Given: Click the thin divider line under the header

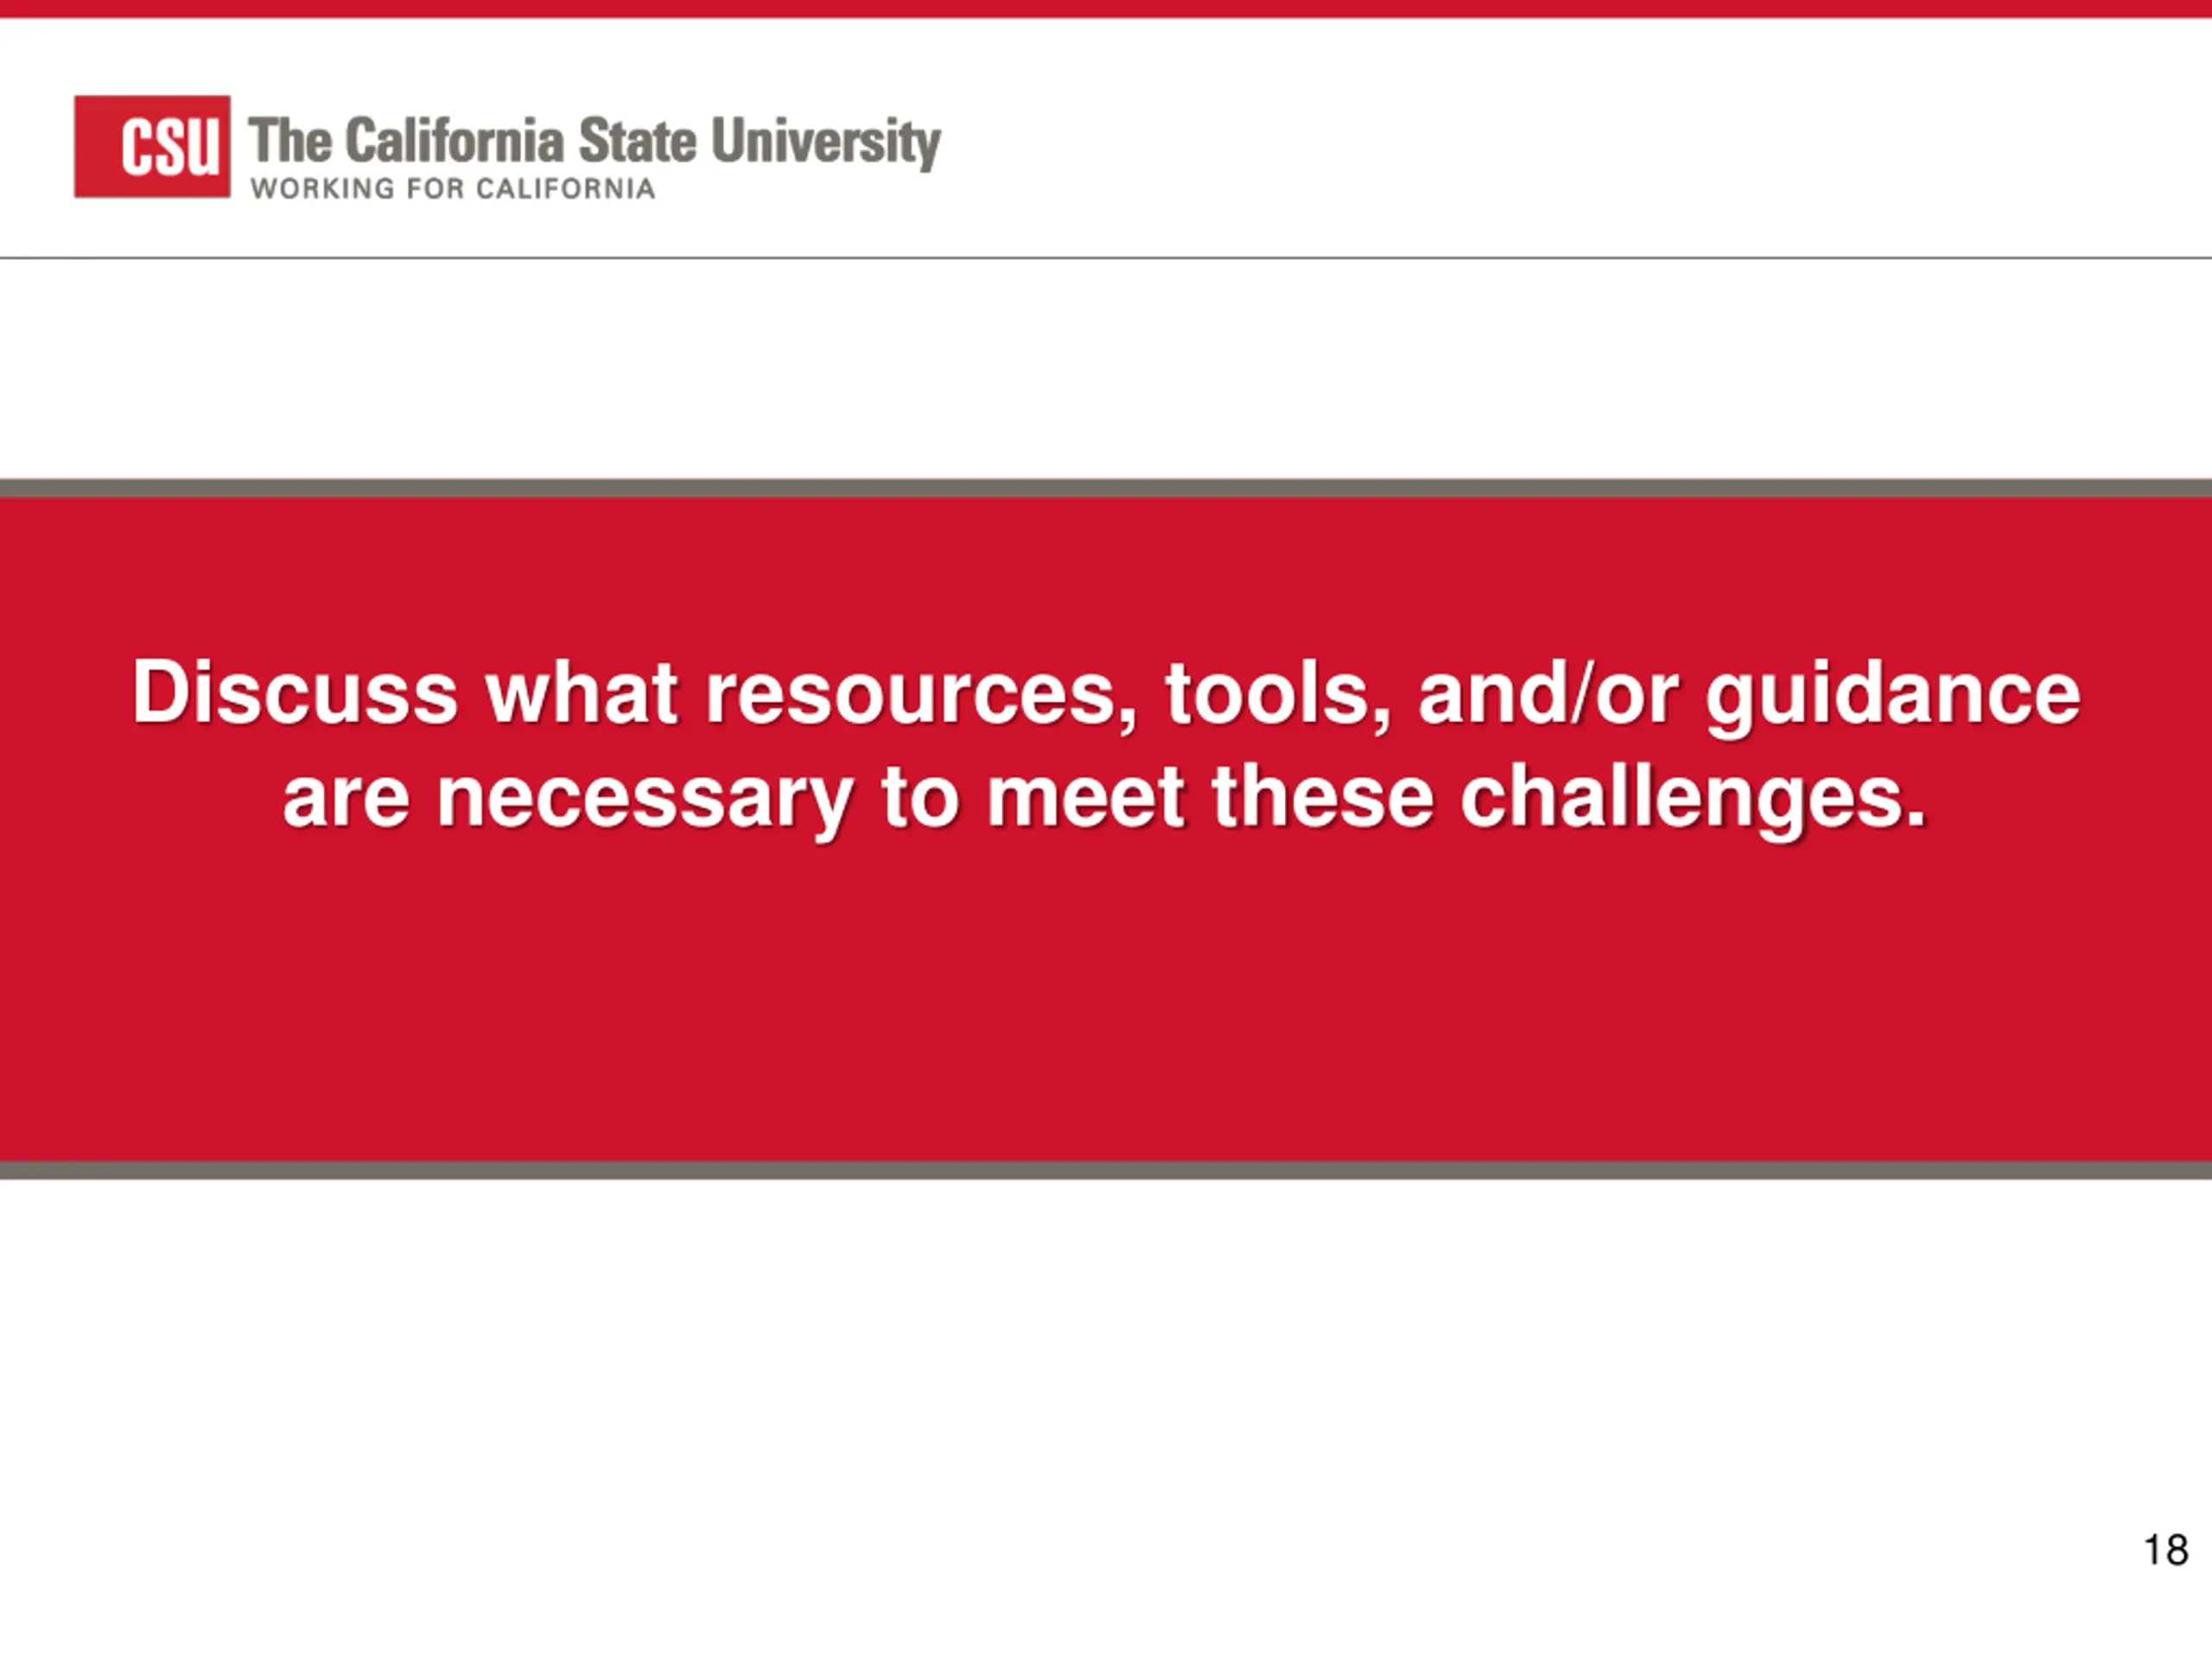Looking at the screenshot, I should click(x=1106, y=258).
